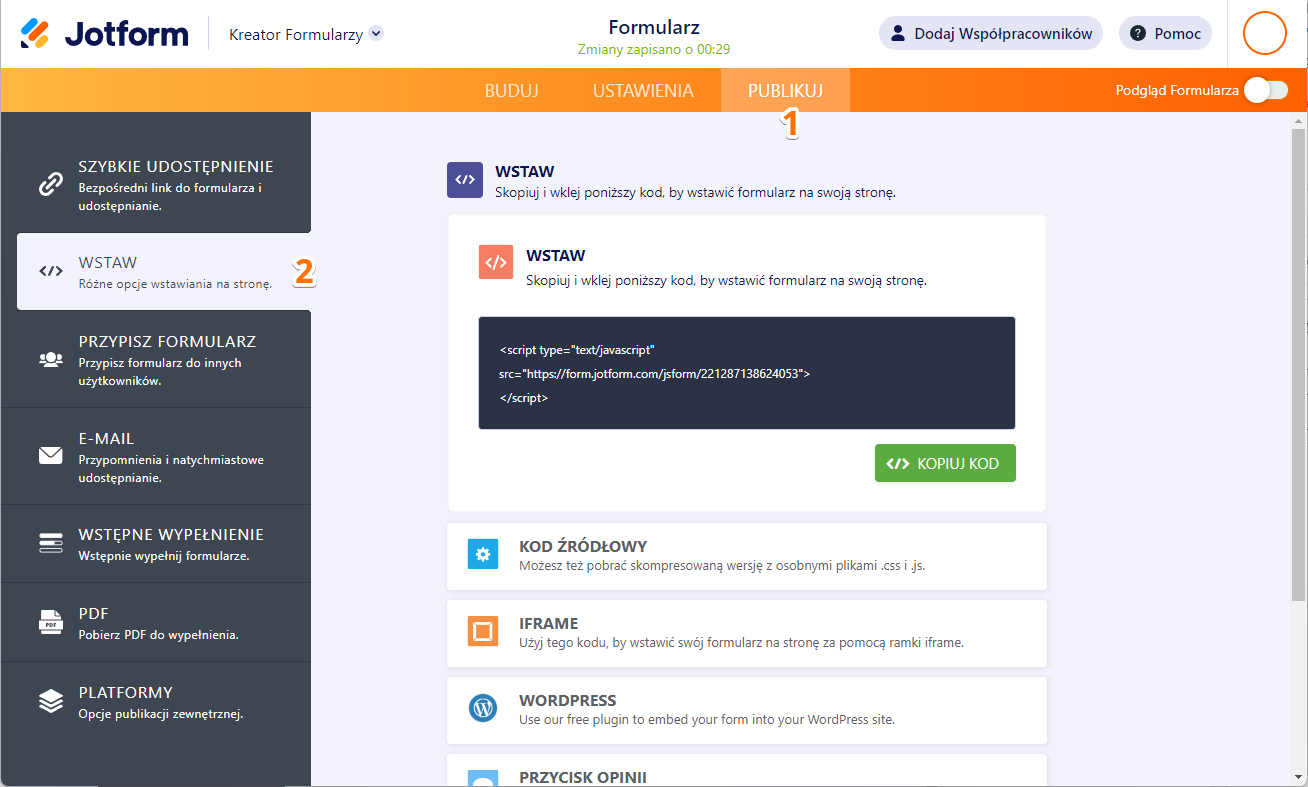Click the chain link icon for Szybkie Udostępnienie

[x=50, y=185]
